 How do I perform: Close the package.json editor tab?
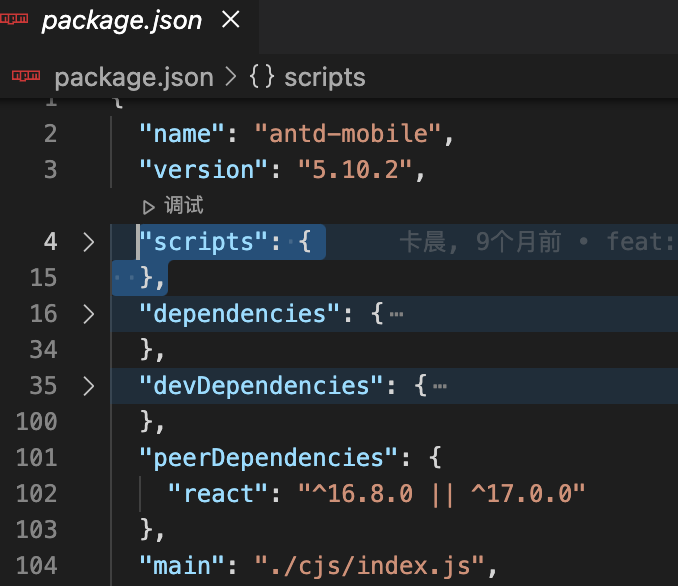click(x=229, y=20)
